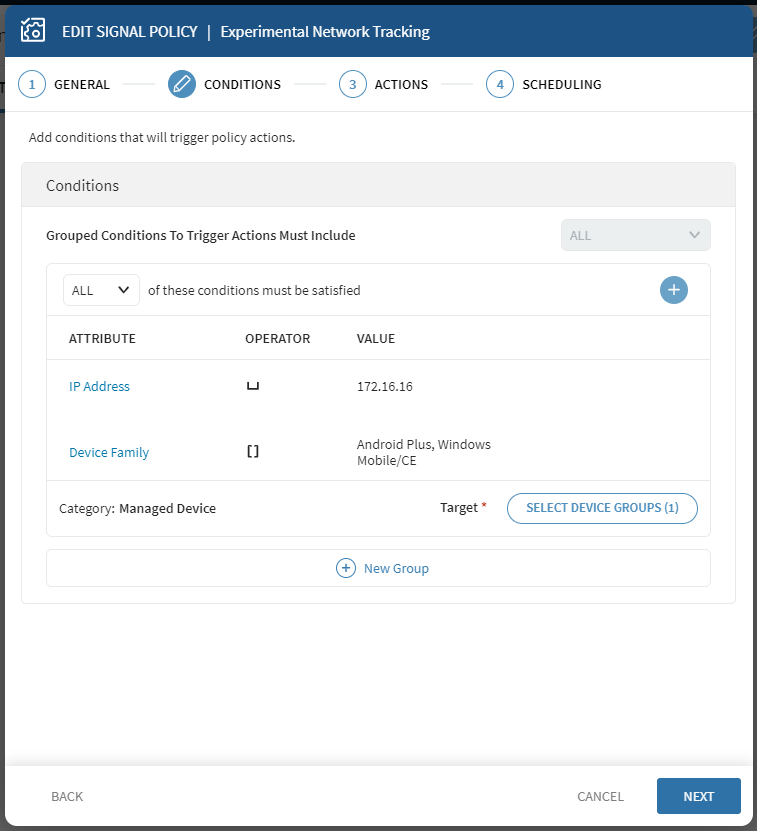The width and height of the screenshot is (757, 831).
Task: Open the Device Family attribute link
Action: click(x=109, y=453)
